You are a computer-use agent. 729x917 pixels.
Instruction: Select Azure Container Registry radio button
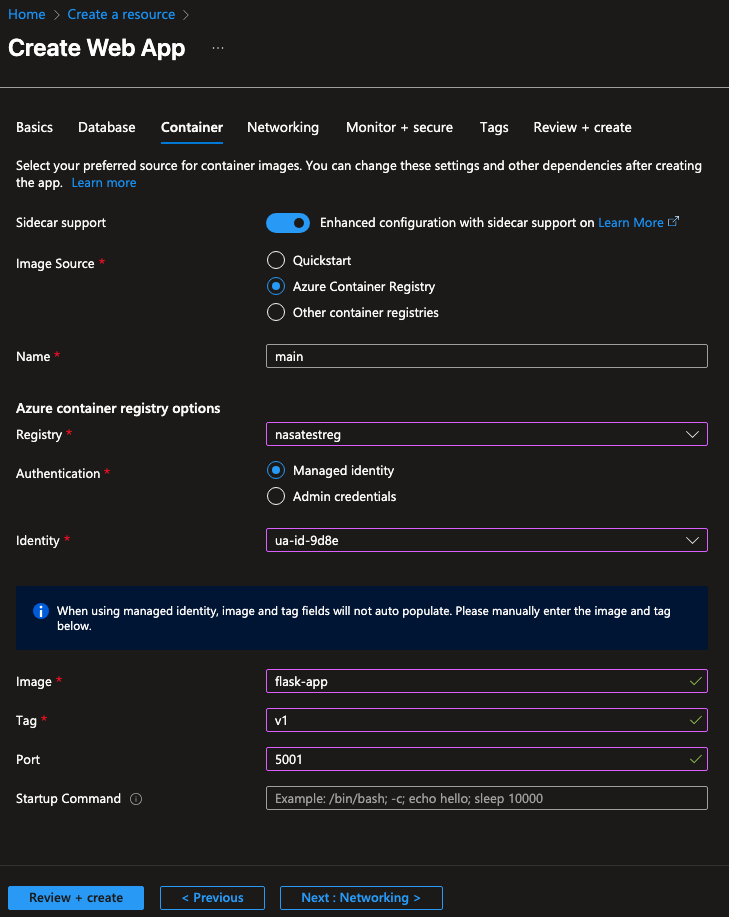[x=276, y=286]
